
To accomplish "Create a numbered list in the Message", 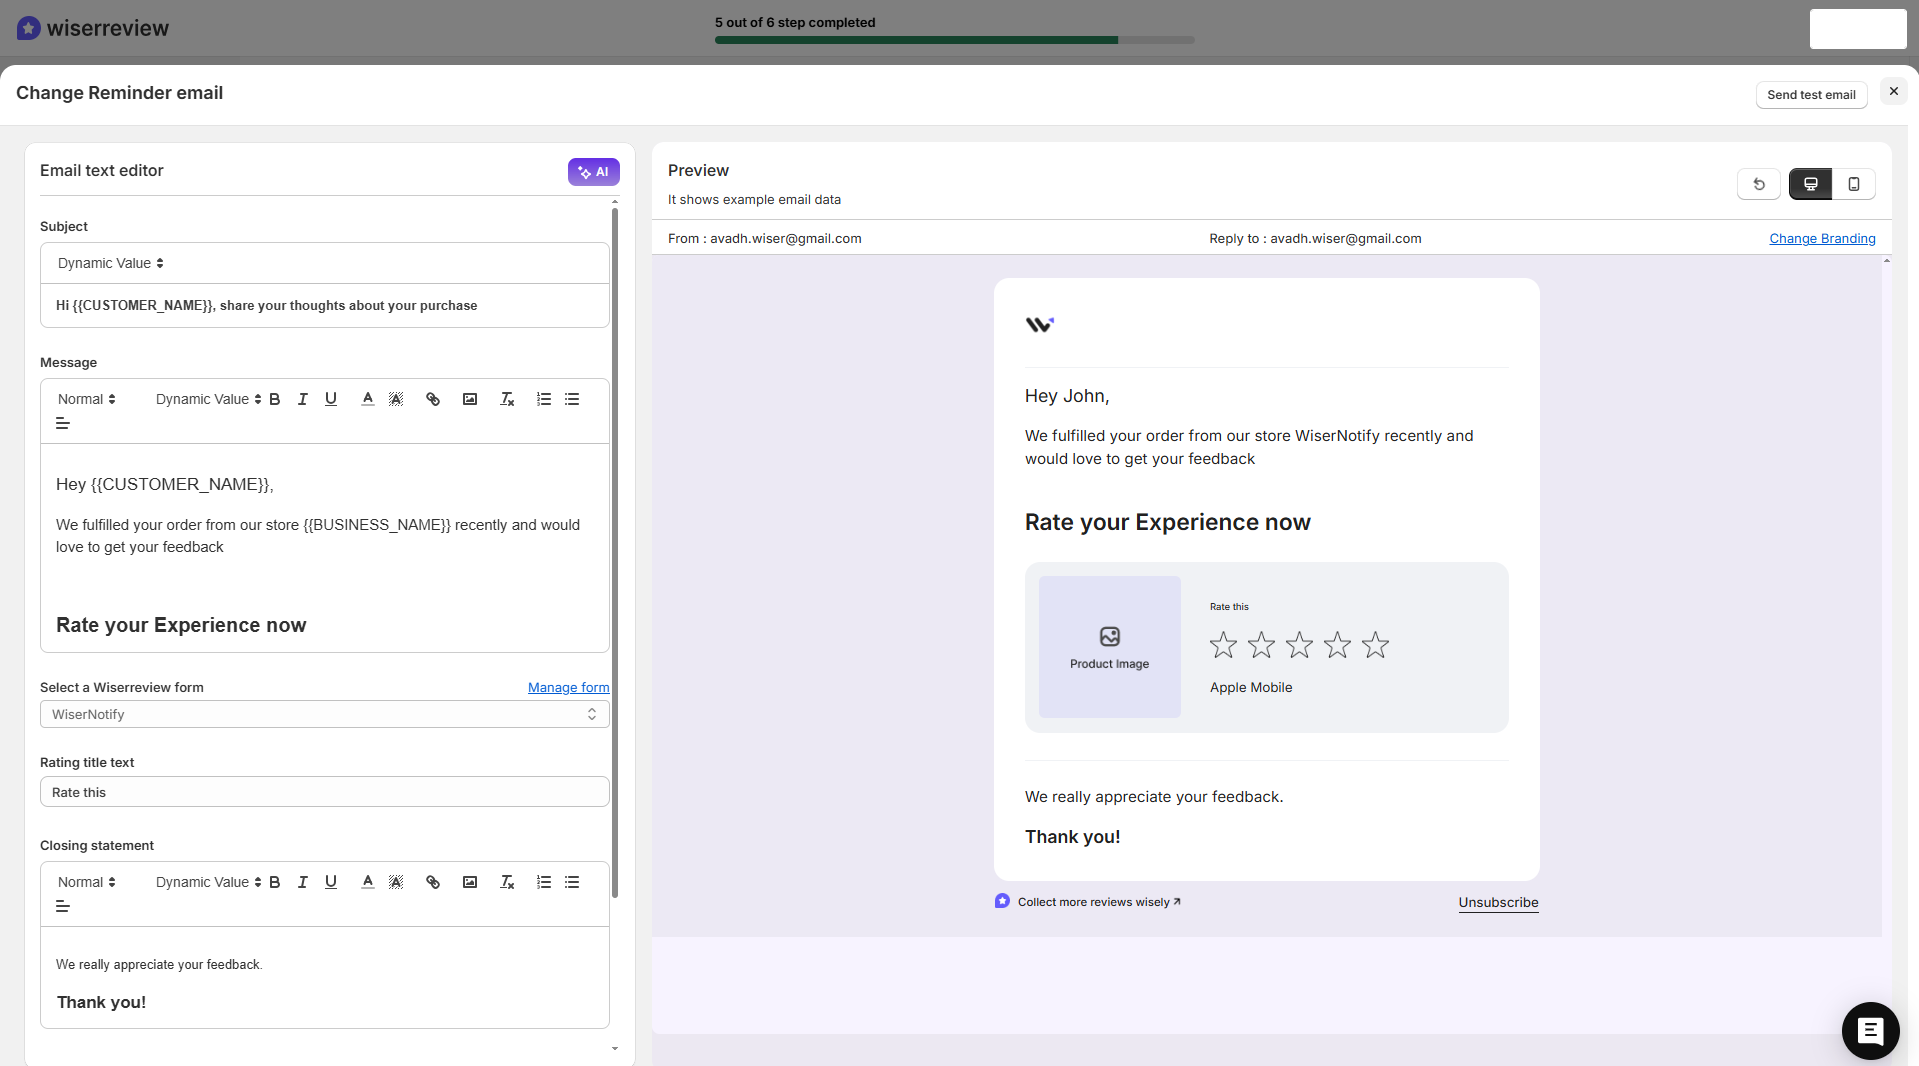I will pos(543,399).
